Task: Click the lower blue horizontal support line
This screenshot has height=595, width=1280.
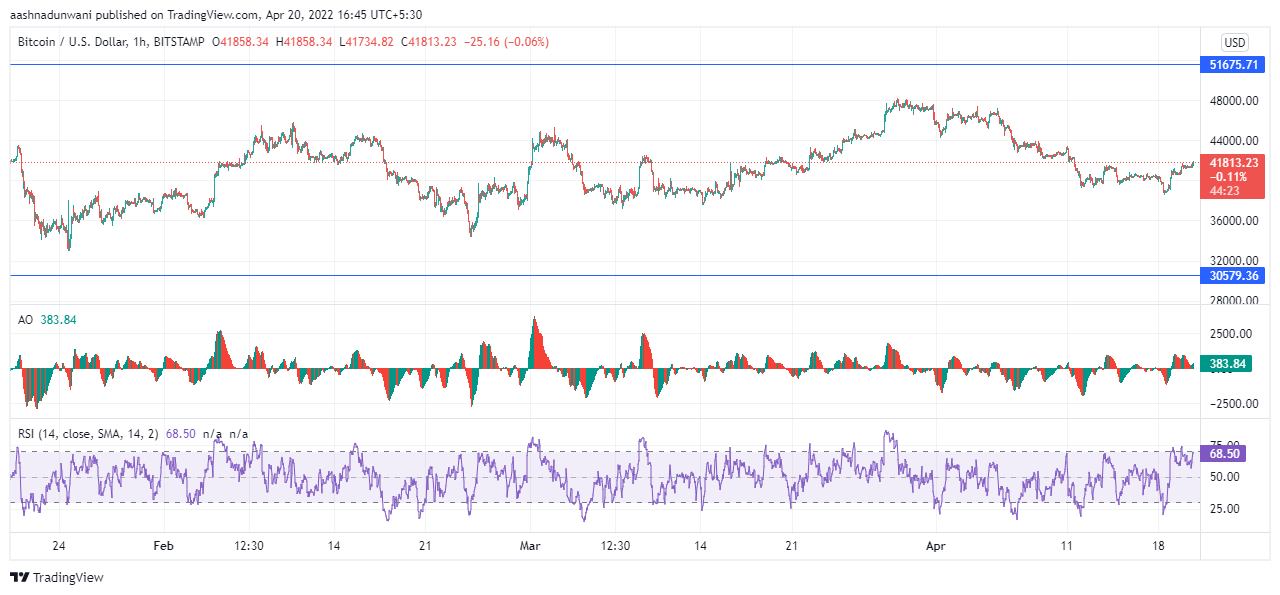Action: (x=600, y=275)
